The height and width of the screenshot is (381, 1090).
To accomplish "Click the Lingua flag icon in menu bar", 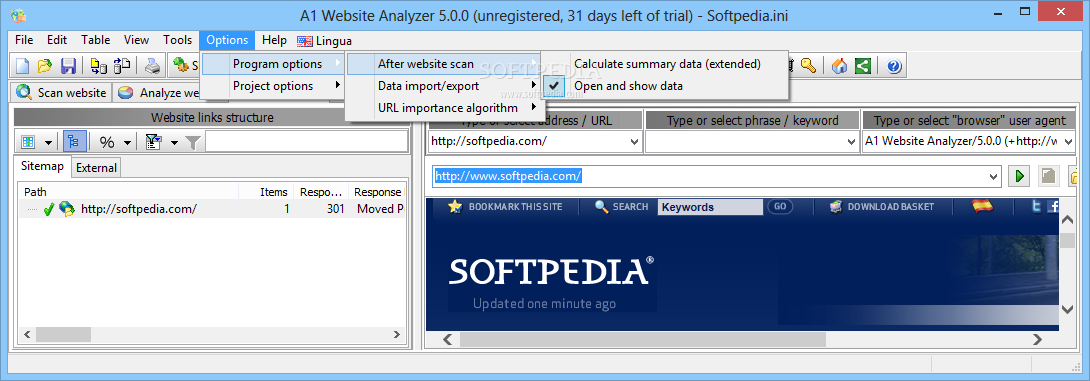I will [x=304, y=41].
